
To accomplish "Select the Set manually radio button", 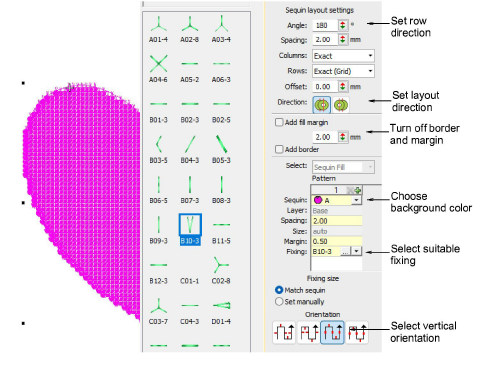I will [279, 302].
